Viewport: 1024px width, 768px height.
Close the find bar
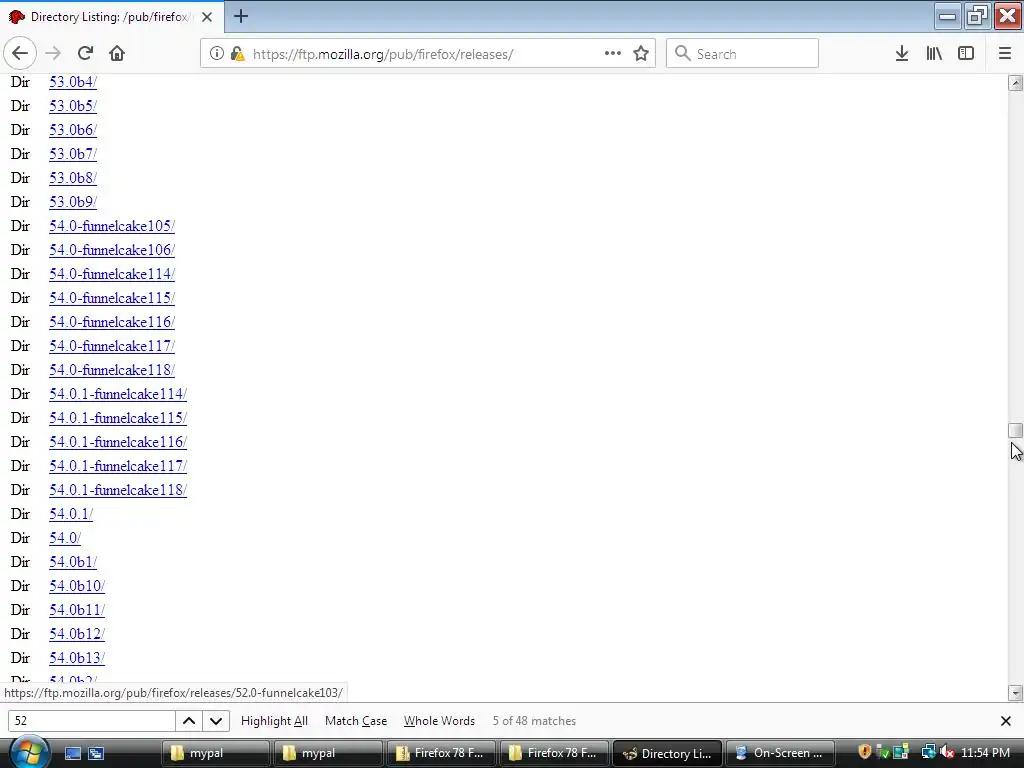point(1006,721)
